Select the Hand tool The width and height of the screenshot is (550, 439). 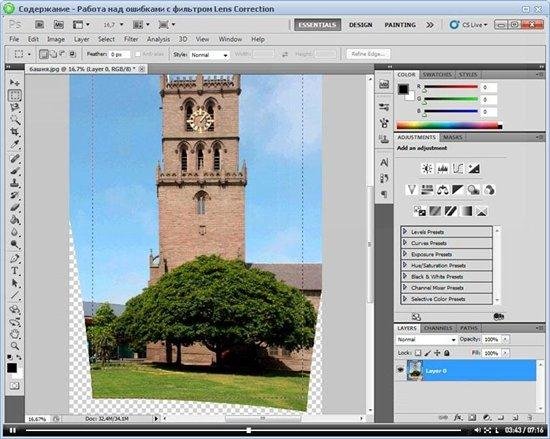pos(14,333)
